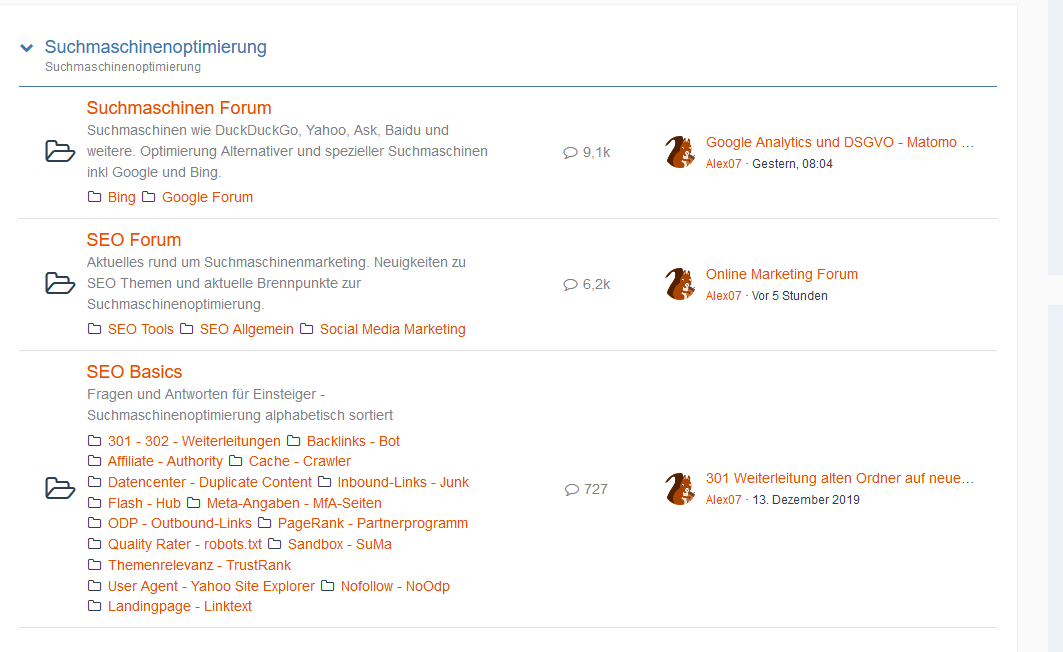This screenshot has width=1063, height=652.
Task: Click small folder icon next to SEO Tools
Action: [x=95, y=329]
